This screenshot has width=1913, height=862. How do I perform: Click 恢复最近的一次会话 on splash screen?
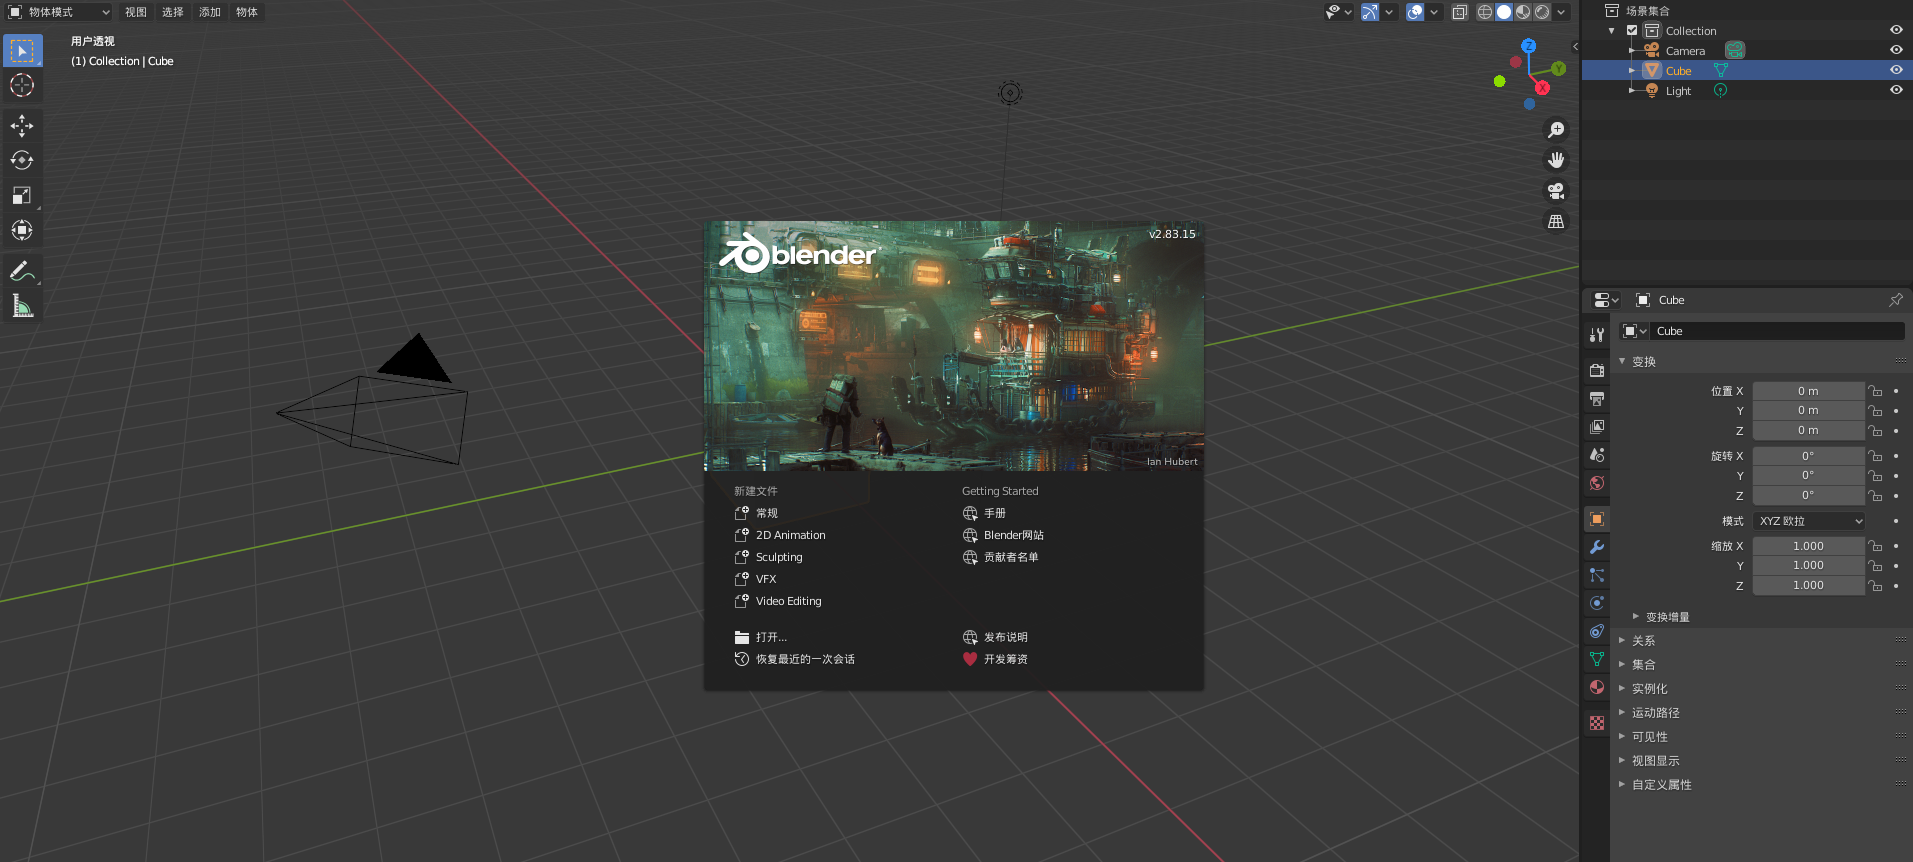(804, 659)
